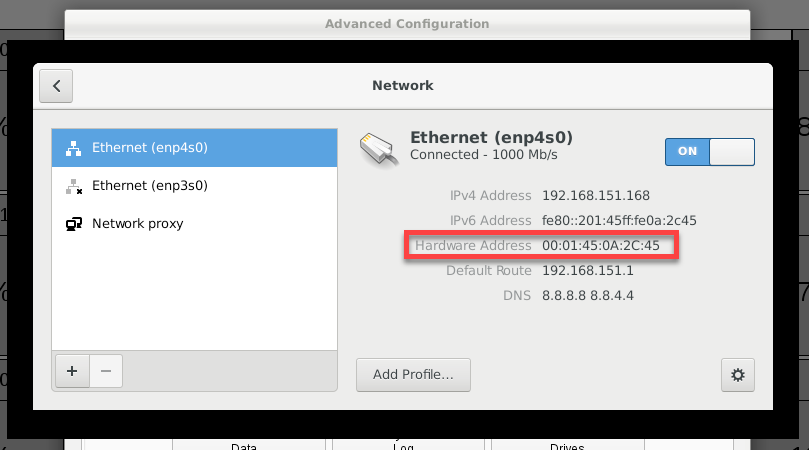Viewport: 809px width, 450px height.
Task: Open Network proxy settings
Action: (x=195, y=224)
